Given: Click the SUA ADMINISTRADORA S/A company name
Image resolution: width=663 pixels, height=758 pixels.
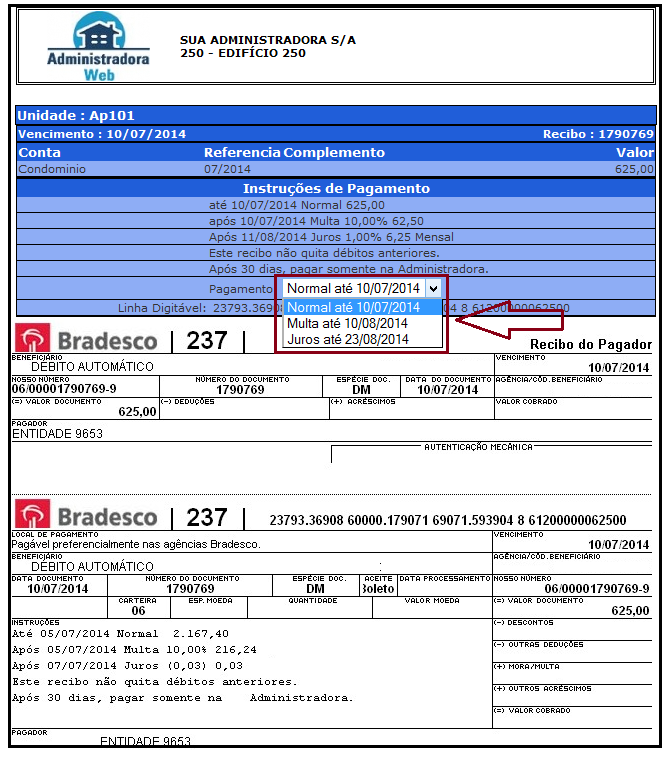Looking at the screenshot, I should click(267, 40).
